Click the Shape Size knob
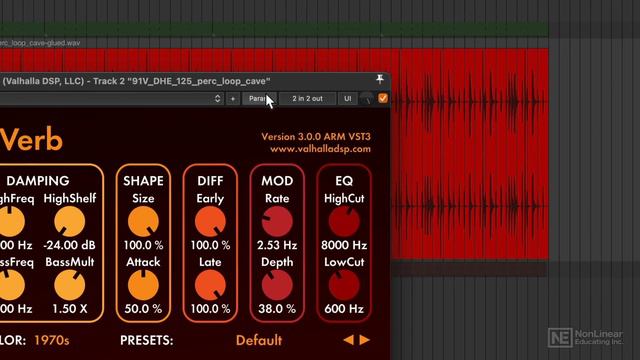Viewport: 640px width, 360px height. [x=143, y=221]
